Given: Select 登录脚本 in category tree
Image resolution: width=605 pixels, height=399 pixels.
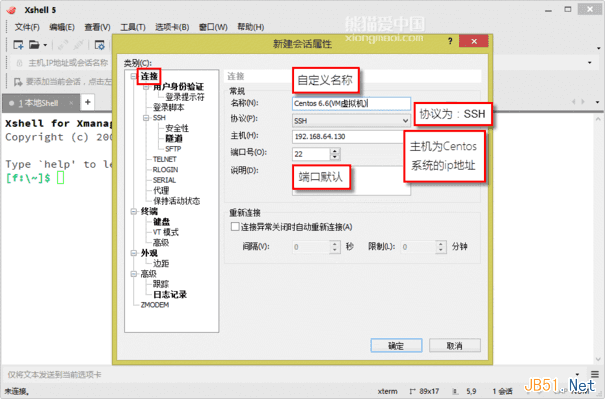Looking at the screenshot, I should pos(169,107).
